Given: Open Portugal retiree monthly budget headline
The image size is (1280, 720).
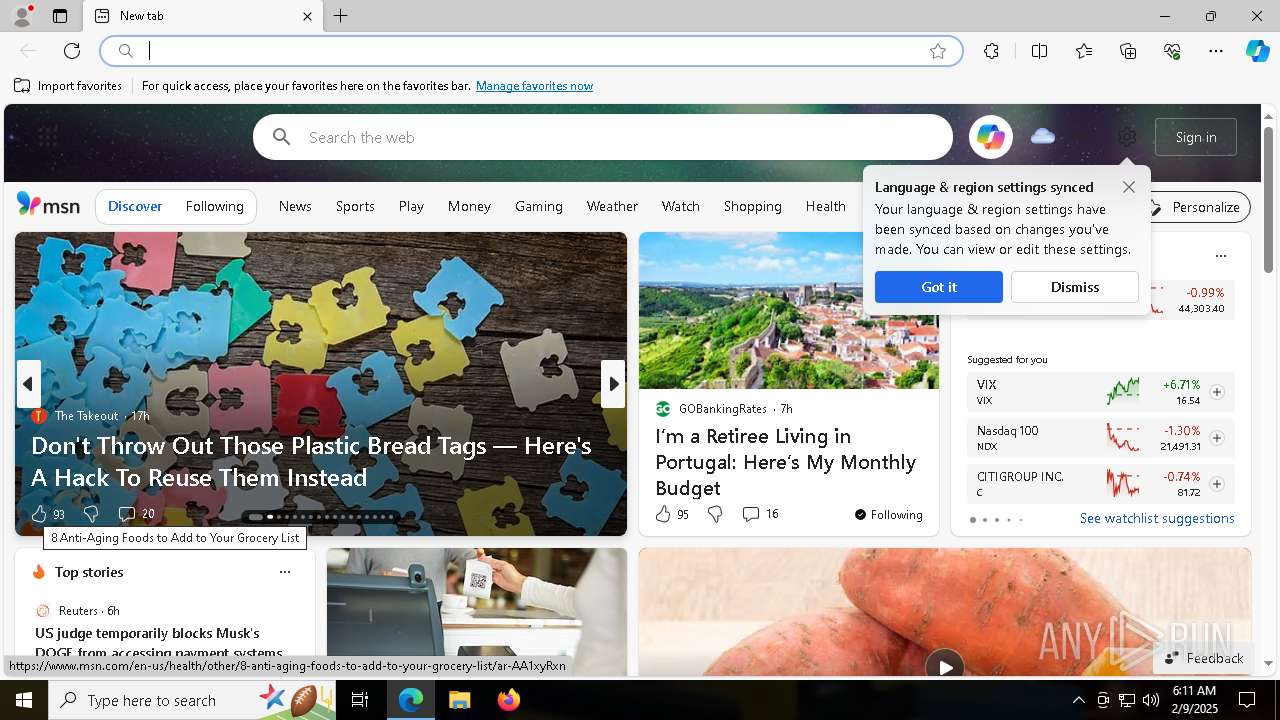Looking at the screenshot, I should coord(785,462).
